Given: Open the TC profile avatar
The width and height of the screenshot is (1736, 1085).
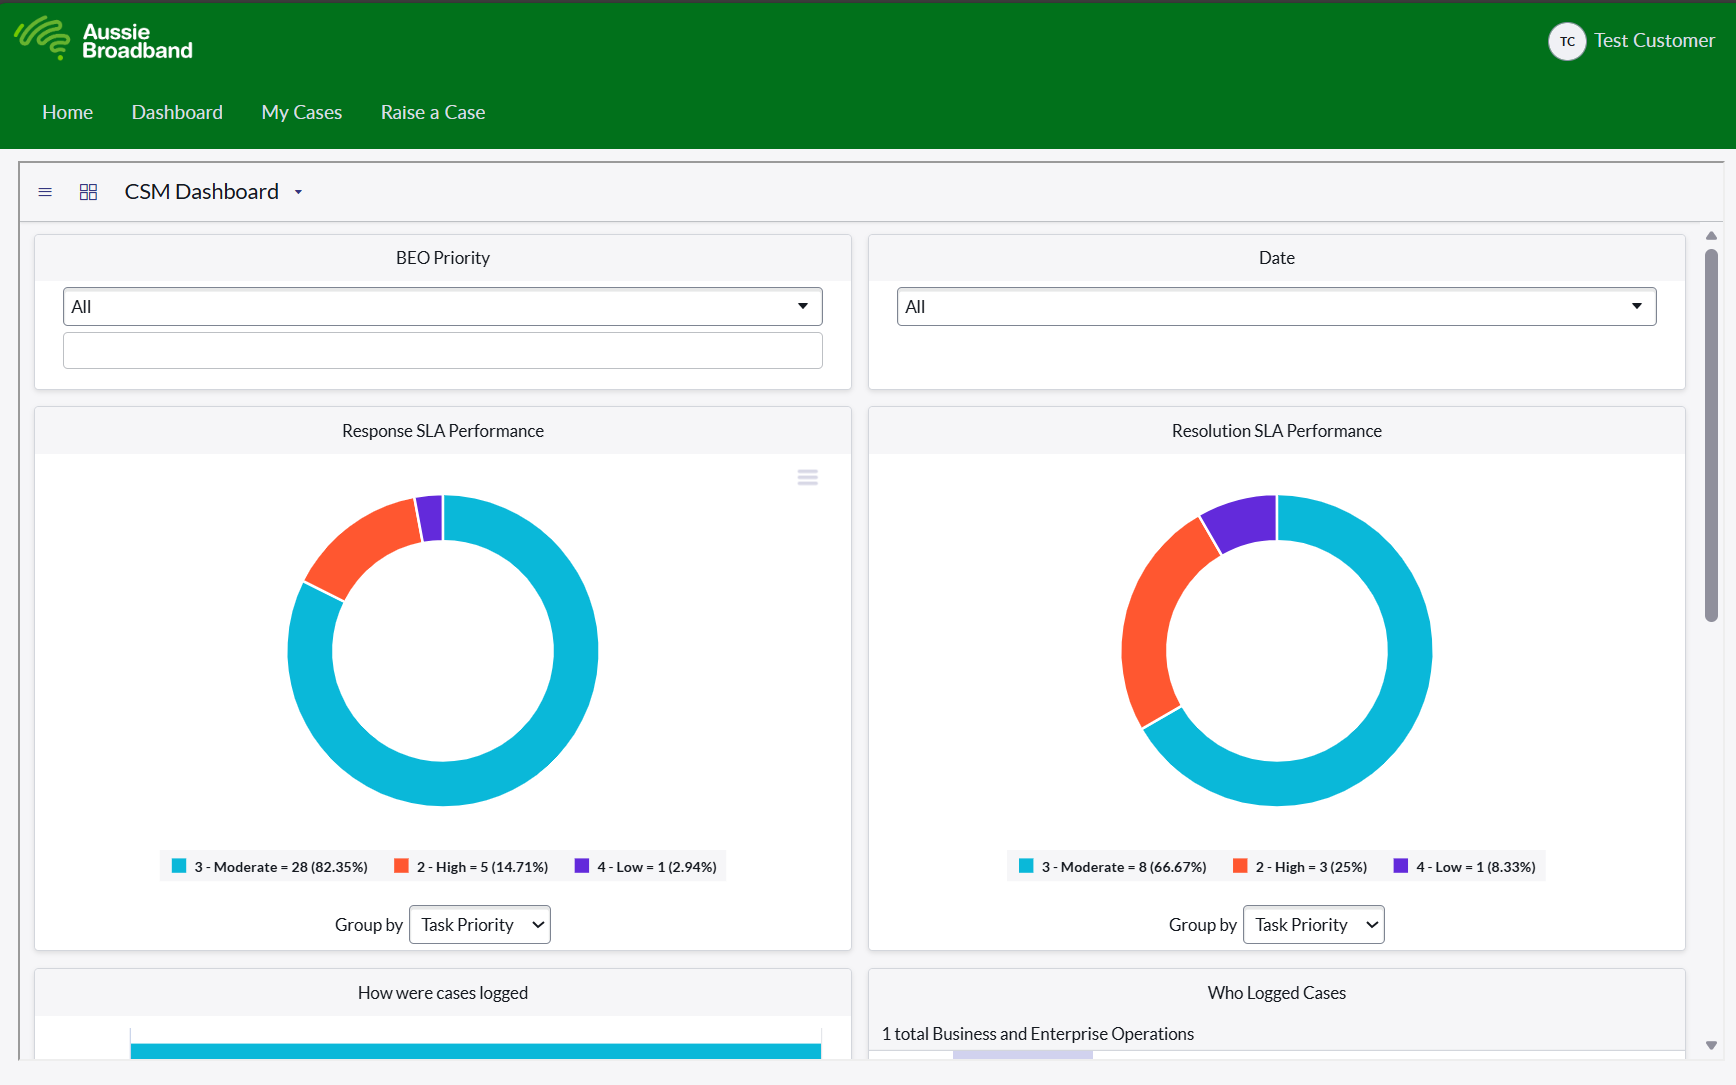Looking at the screenshot, I should pyautogui.click(x=1566, y=41).
